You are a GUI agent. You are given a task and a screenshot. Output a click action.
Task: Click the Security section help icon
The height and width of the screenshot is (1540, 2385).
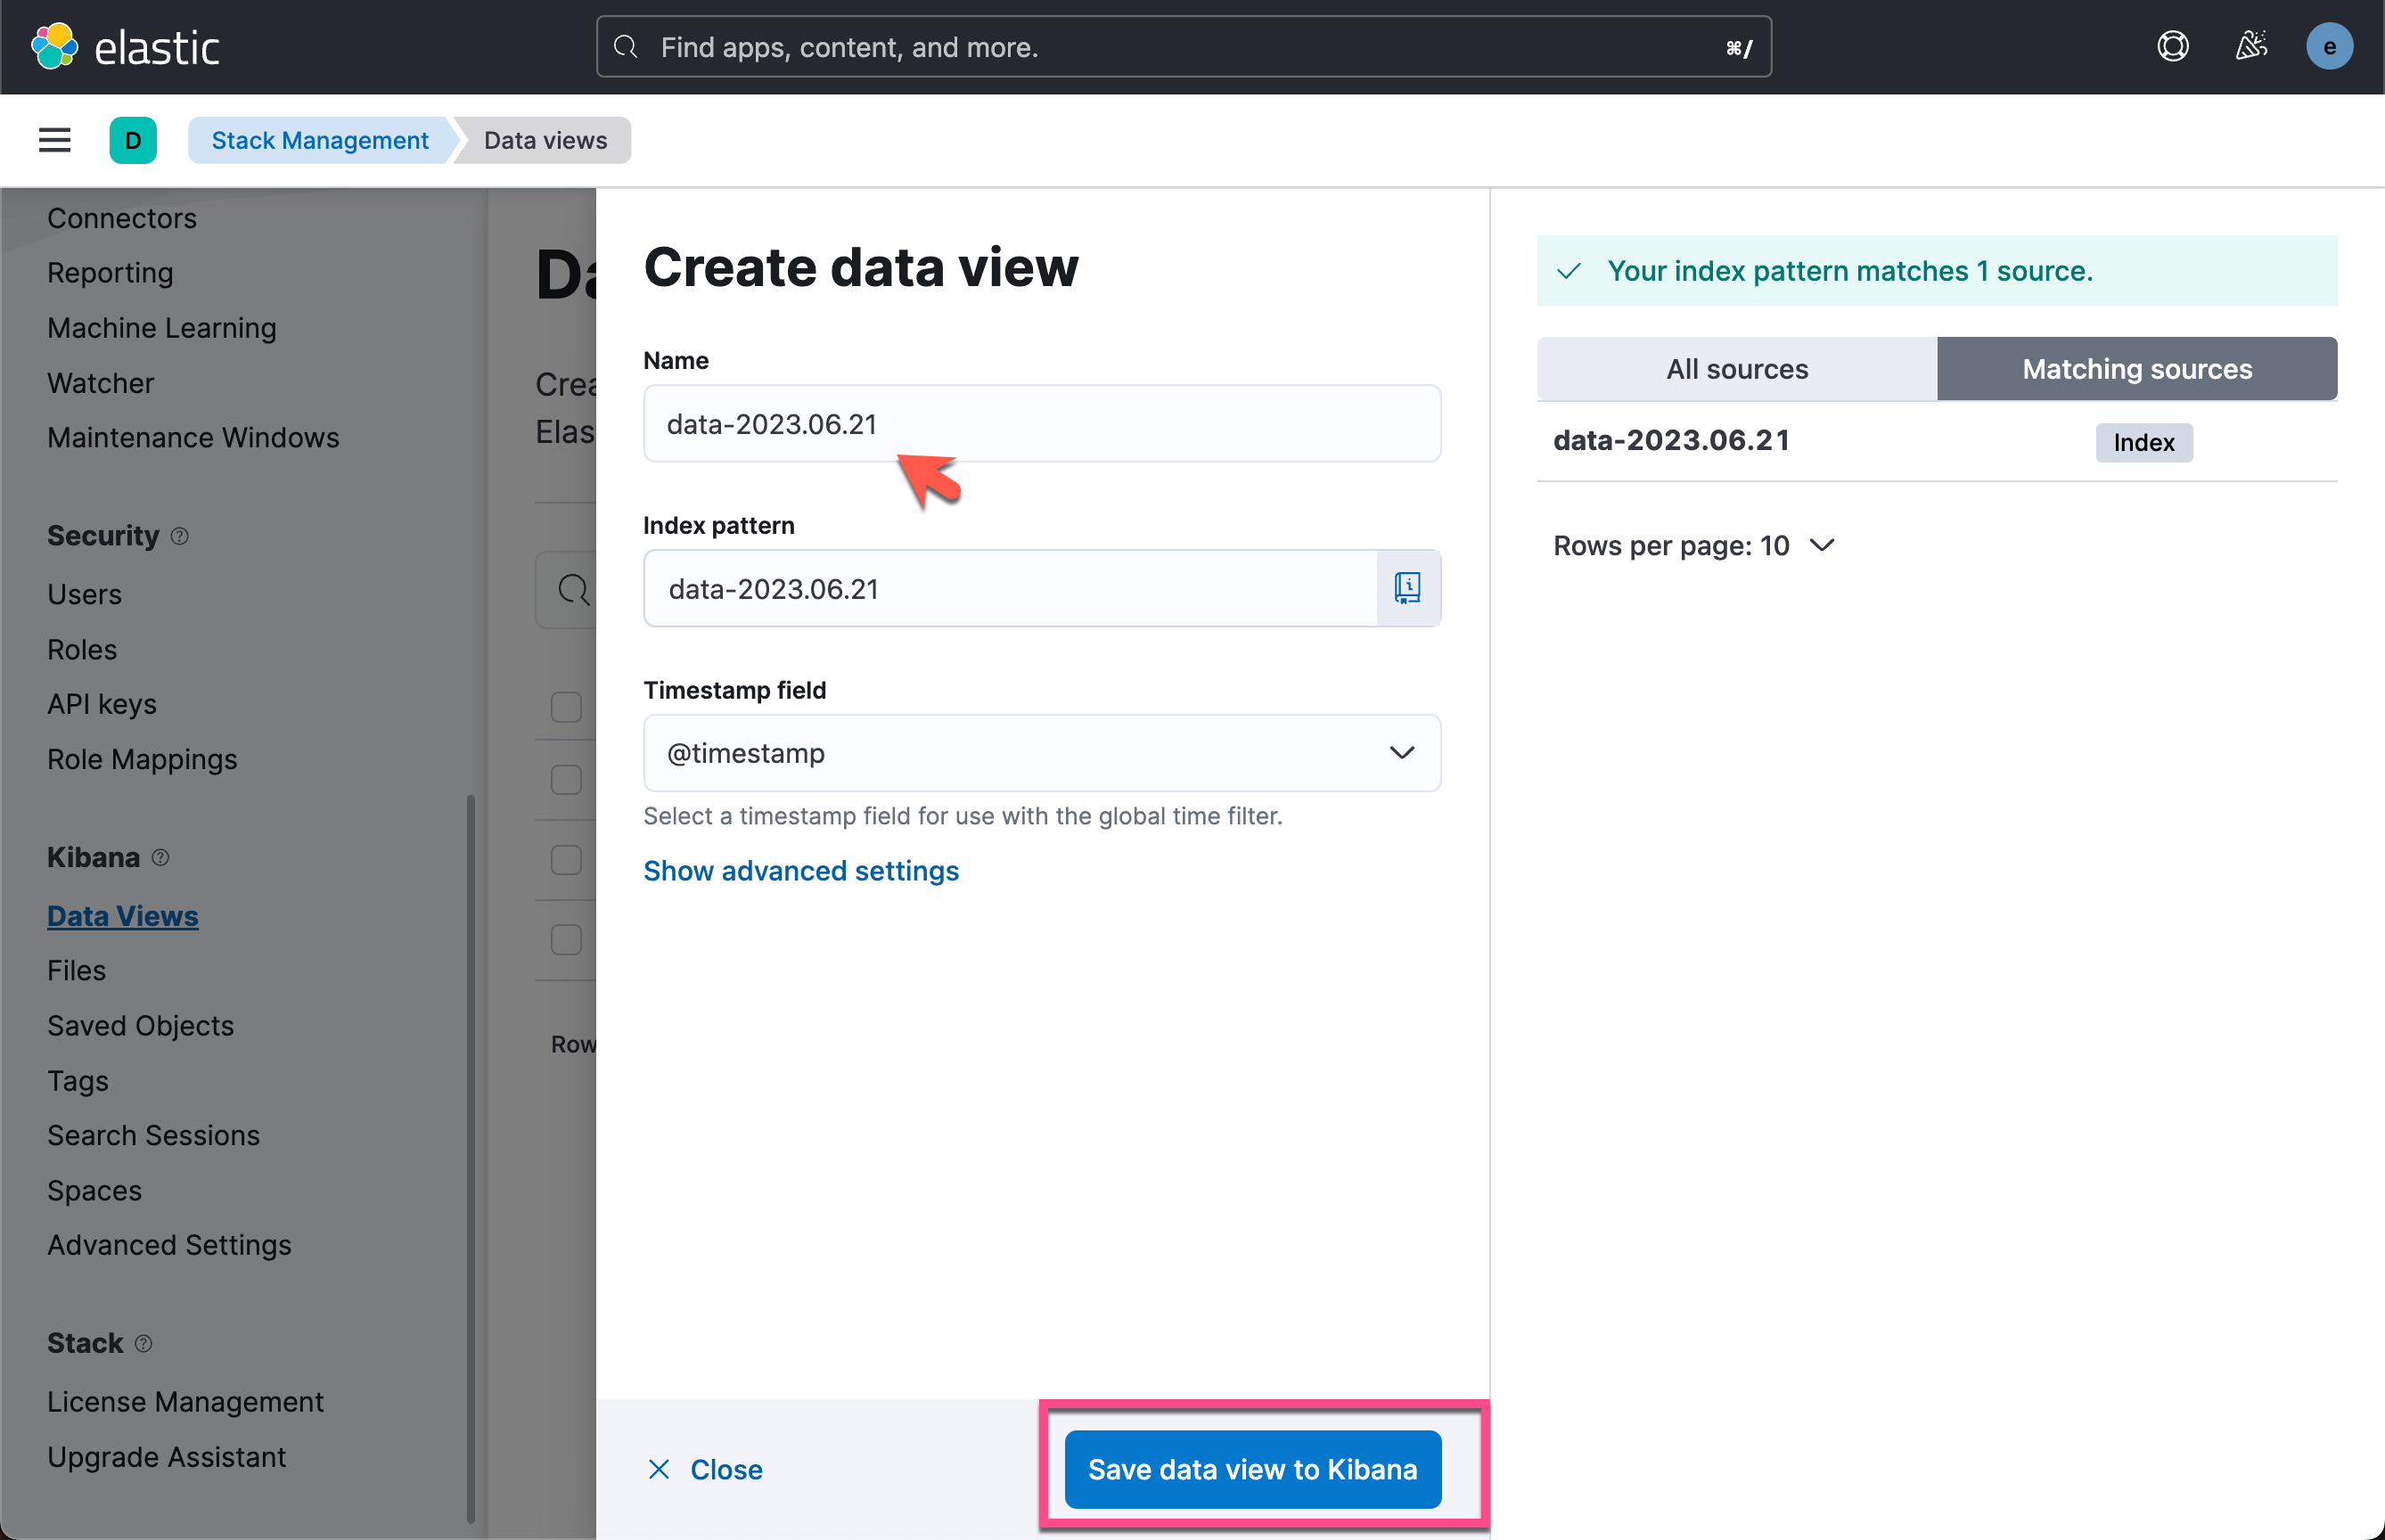tap(180, 536)
